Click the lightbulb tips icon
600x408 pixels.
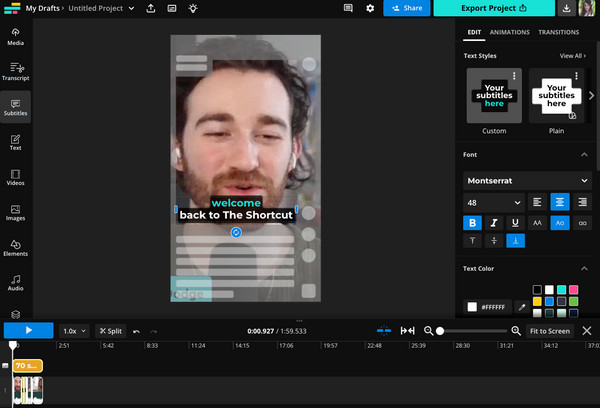(x=192, y=8)
